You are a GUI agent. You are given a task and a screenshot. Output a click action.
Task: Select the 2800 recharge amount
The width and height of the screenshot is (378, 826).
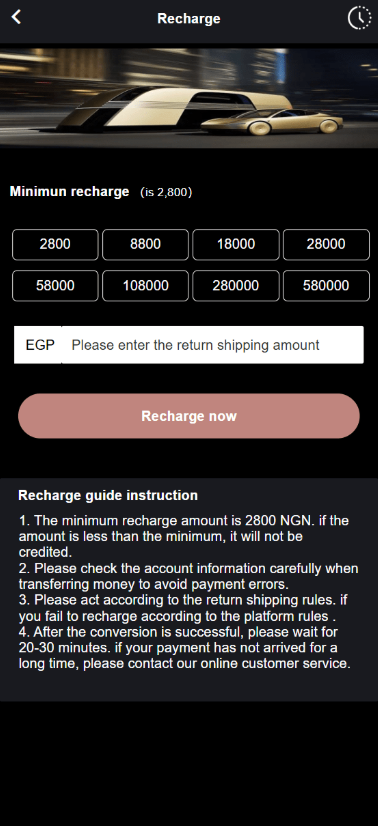coord(55,244)
